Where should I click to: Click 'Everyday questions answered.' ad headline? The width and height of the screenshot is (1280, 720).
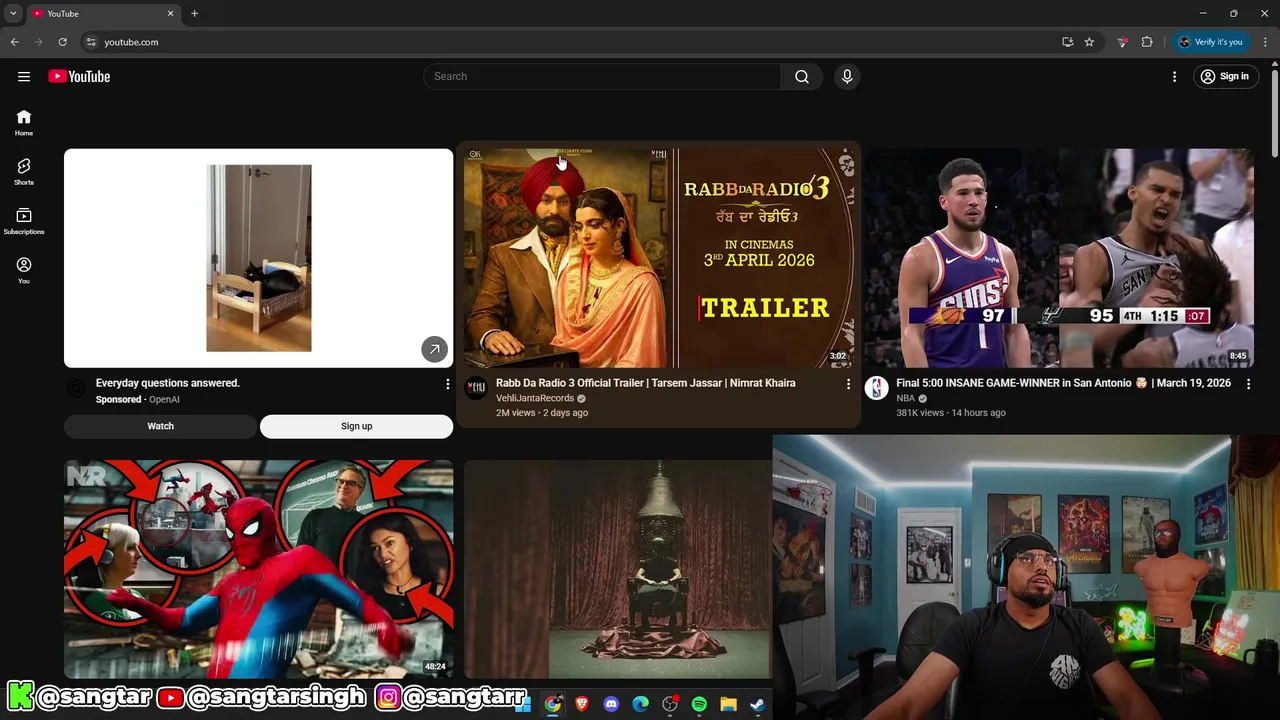tap(168, 383)
